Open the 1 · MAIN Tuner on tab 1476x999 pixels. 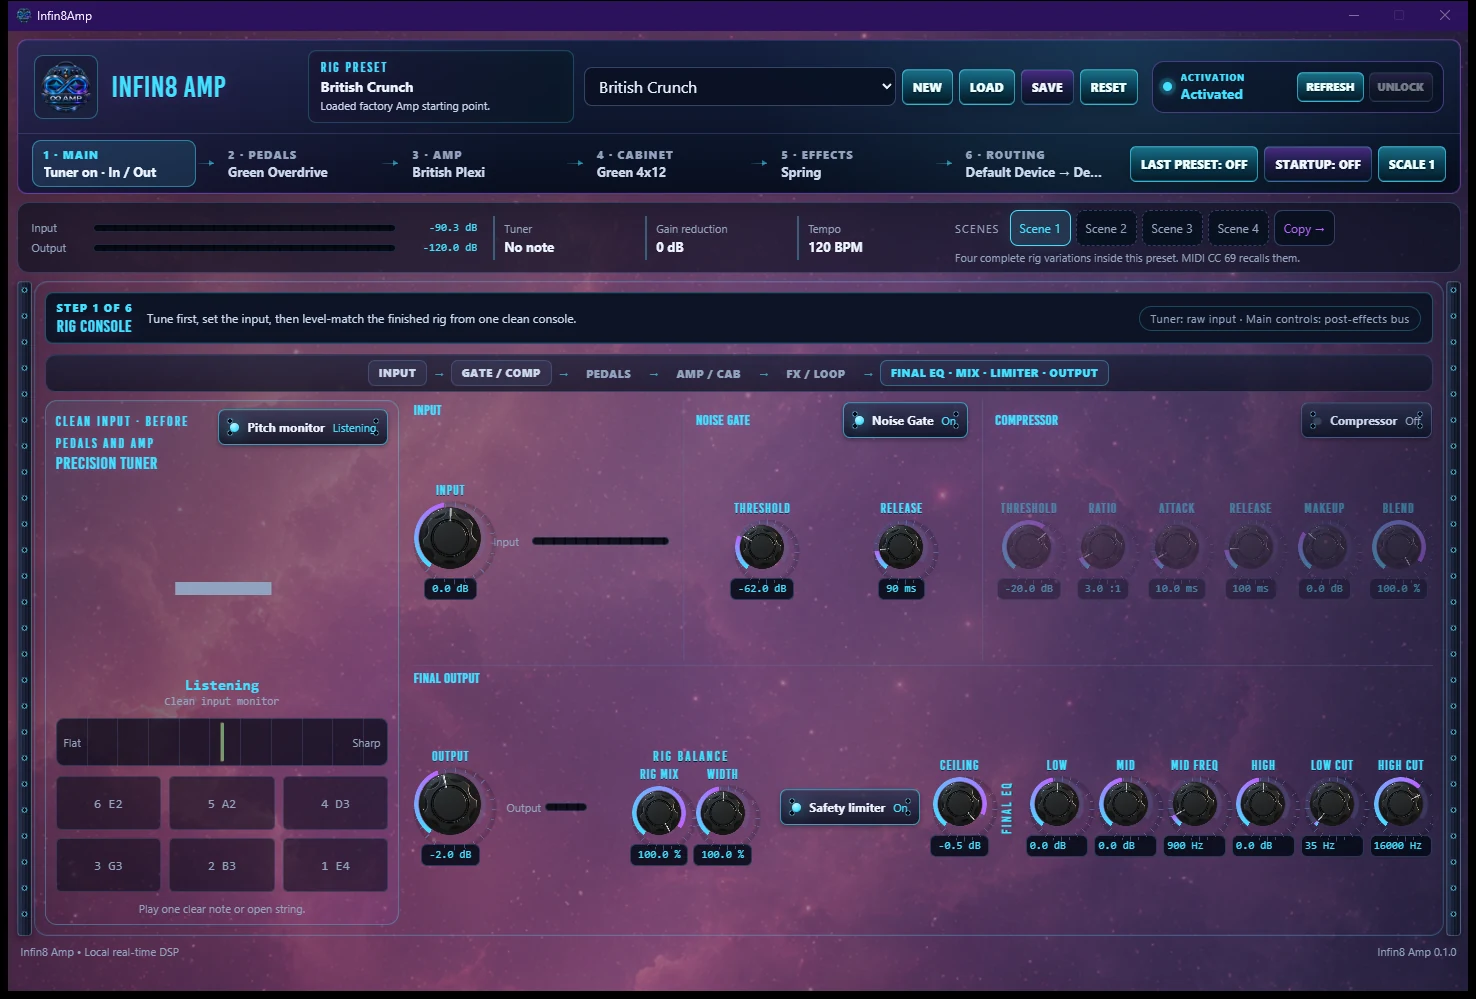[113, 164]
